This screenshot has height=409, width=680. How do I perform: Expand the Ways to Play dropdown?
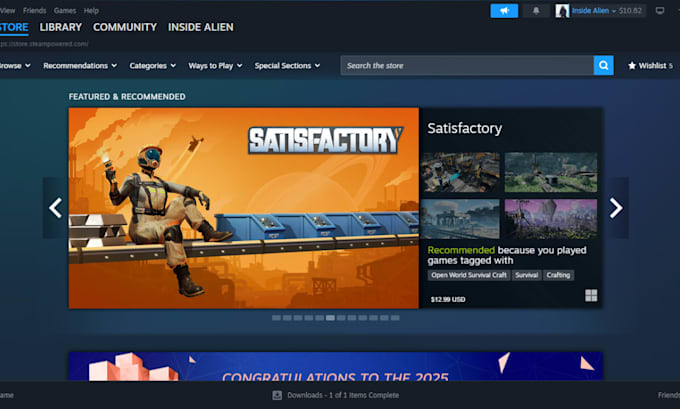pyautogui.click(x=215, y=66)
